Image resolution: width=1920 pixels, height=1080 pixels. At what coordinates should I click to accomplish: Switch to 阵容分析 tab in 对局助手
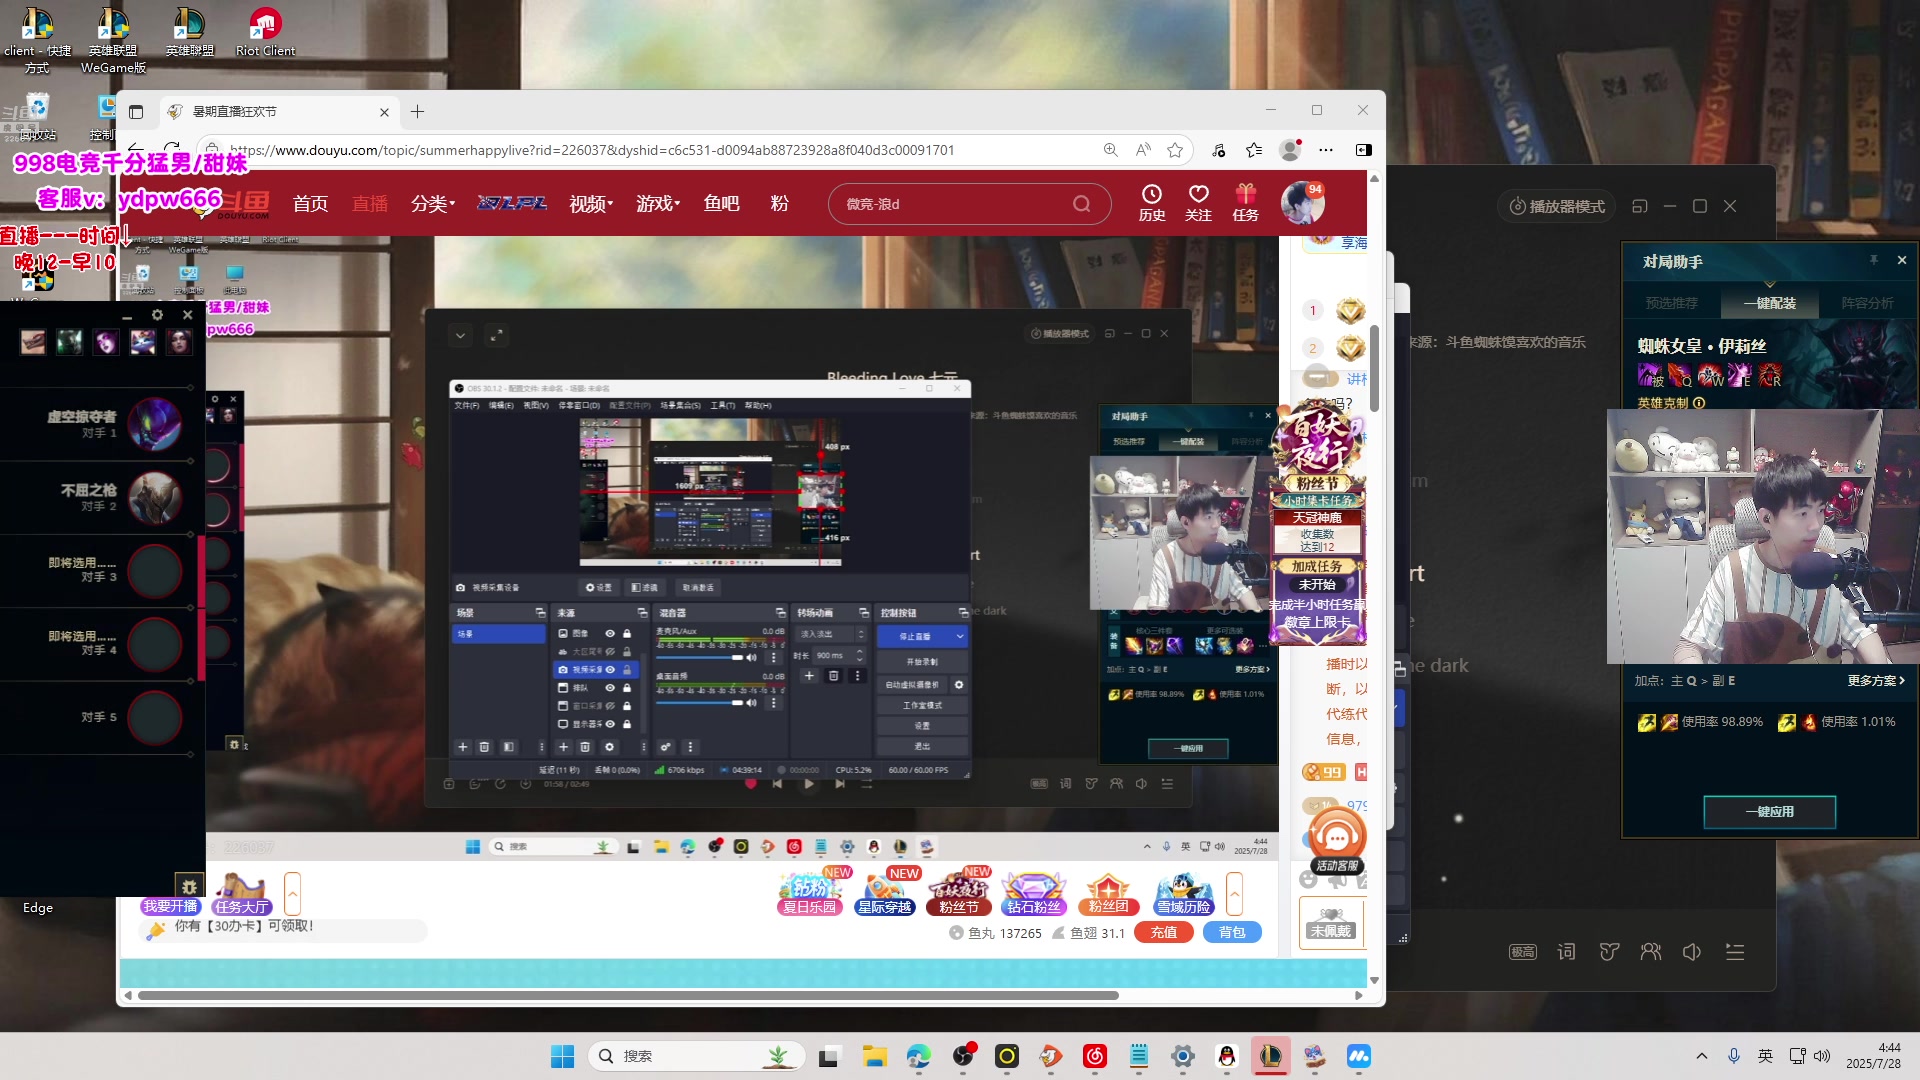[1867, 303]
